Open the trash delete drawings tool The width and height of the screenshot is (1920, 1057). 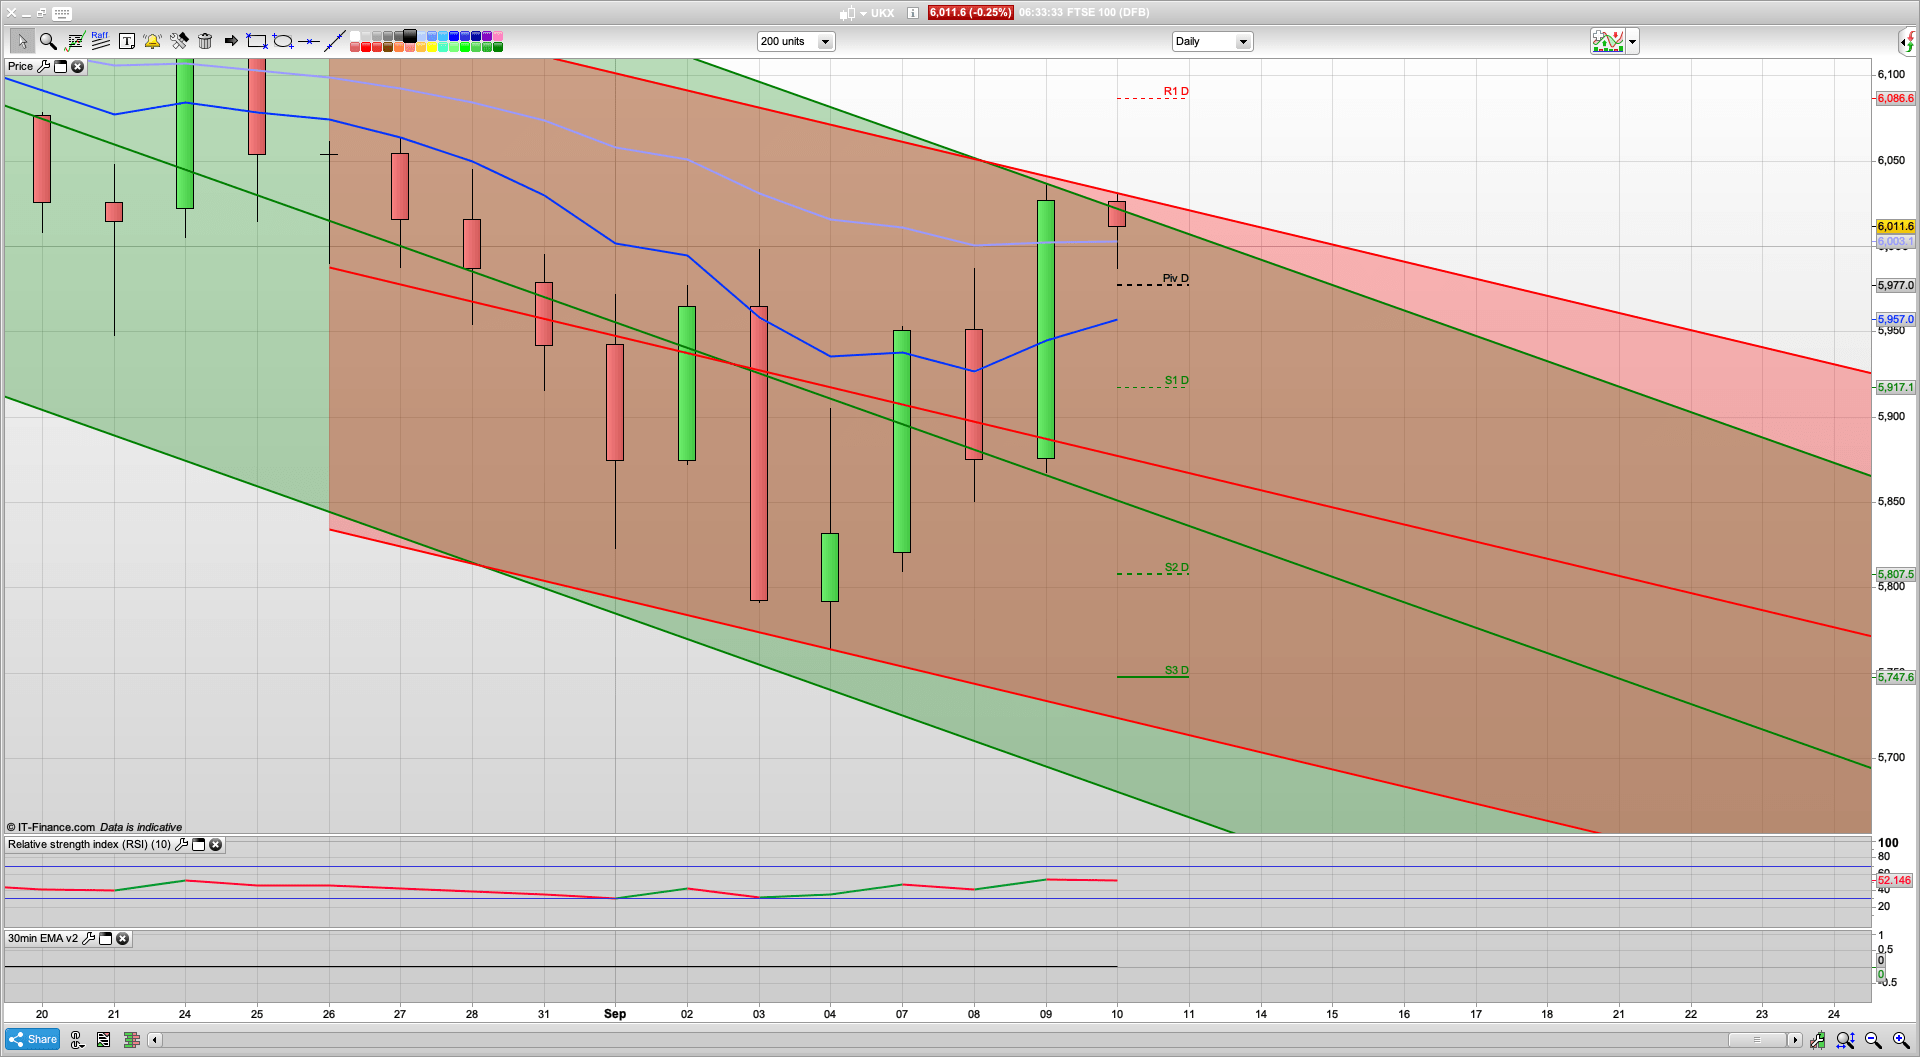(x=205, y=41)
